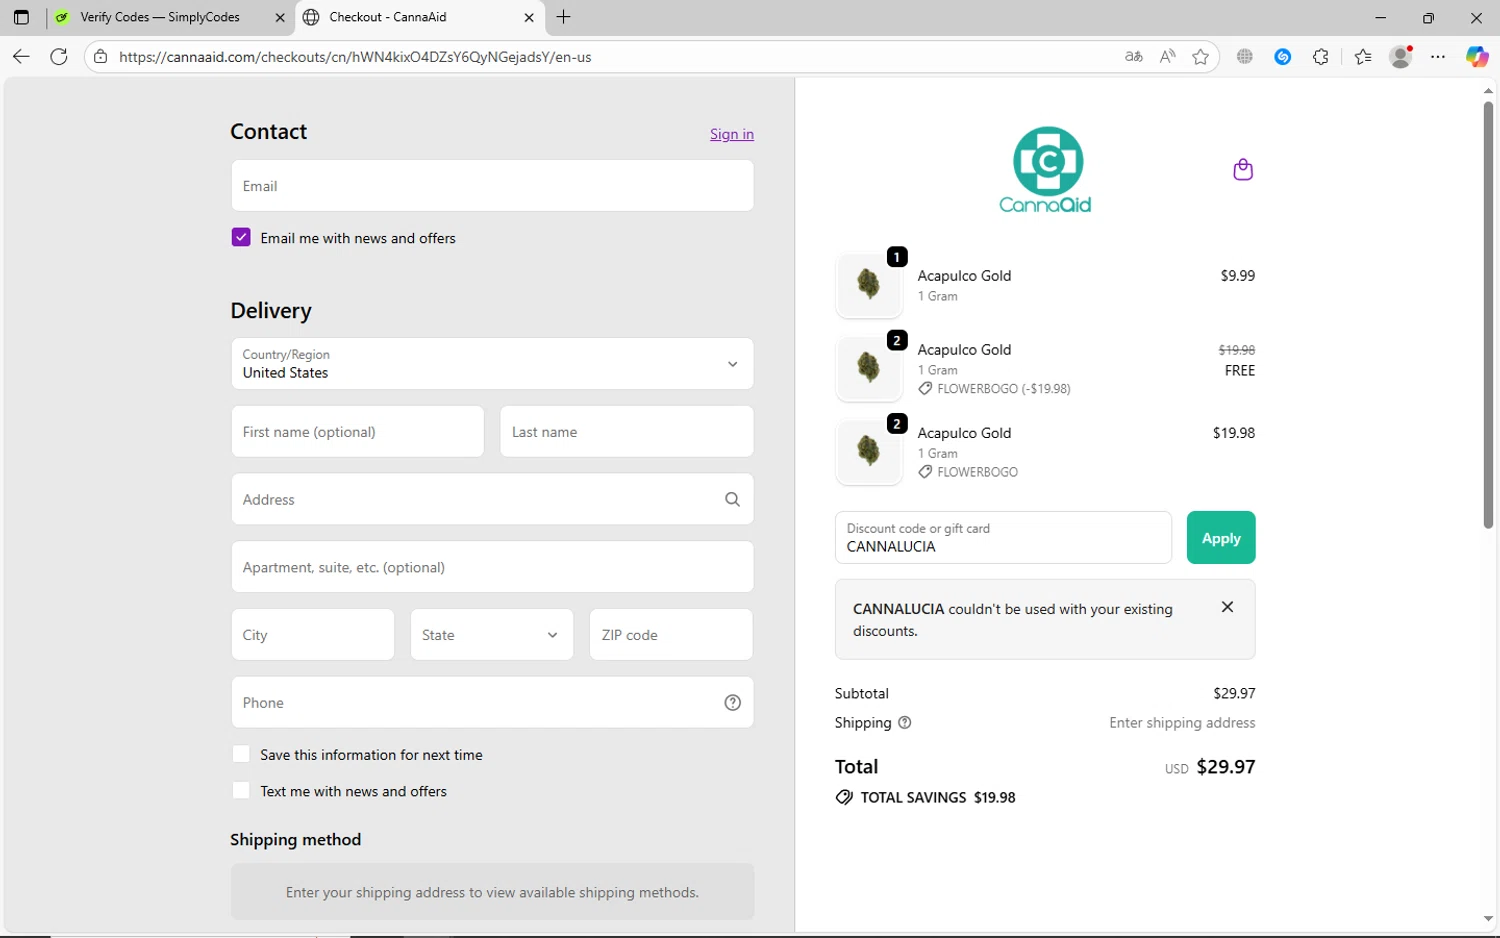The height and width of the screenshot is (938, 1500).
Task: Click the First name (optional) field
Action: (x=358, y=431)
